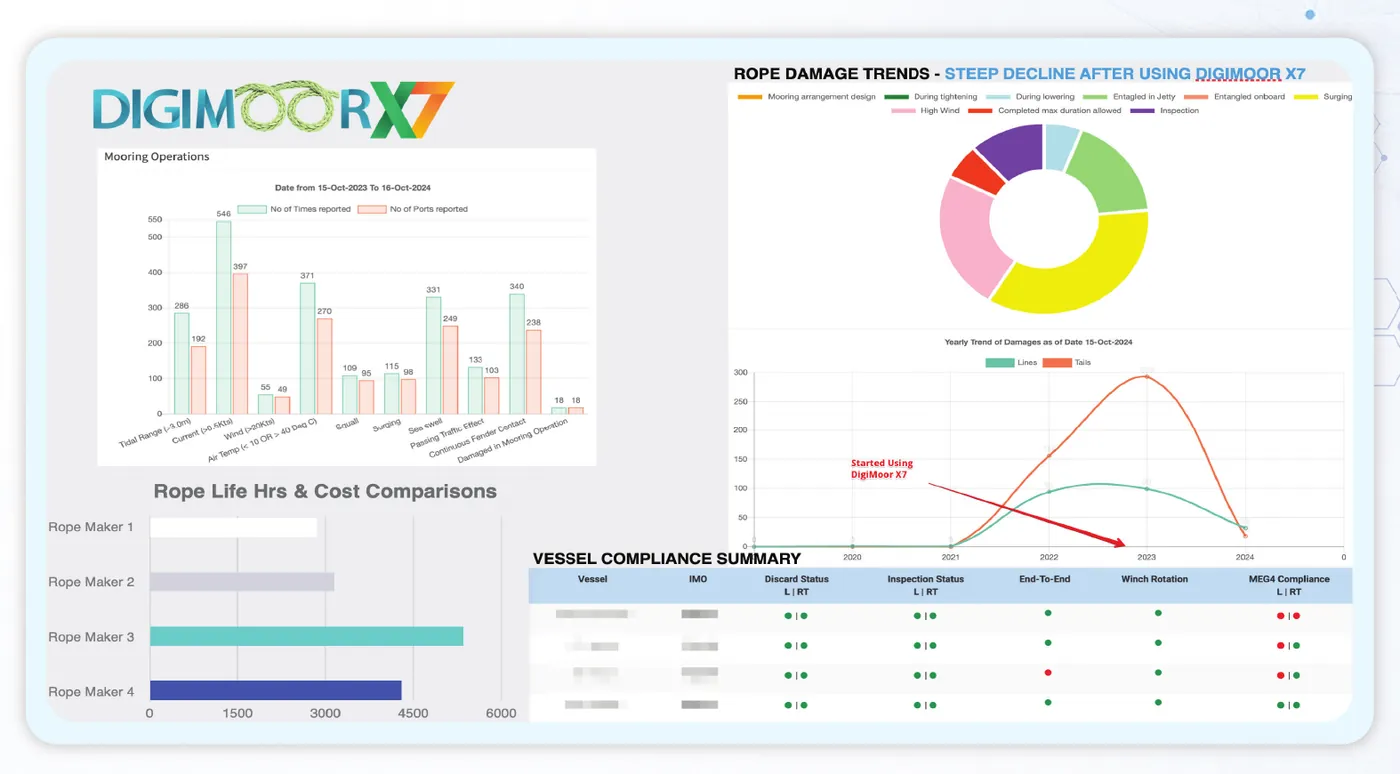Select the 'End-To-End' column header

tap(1045, 579)
